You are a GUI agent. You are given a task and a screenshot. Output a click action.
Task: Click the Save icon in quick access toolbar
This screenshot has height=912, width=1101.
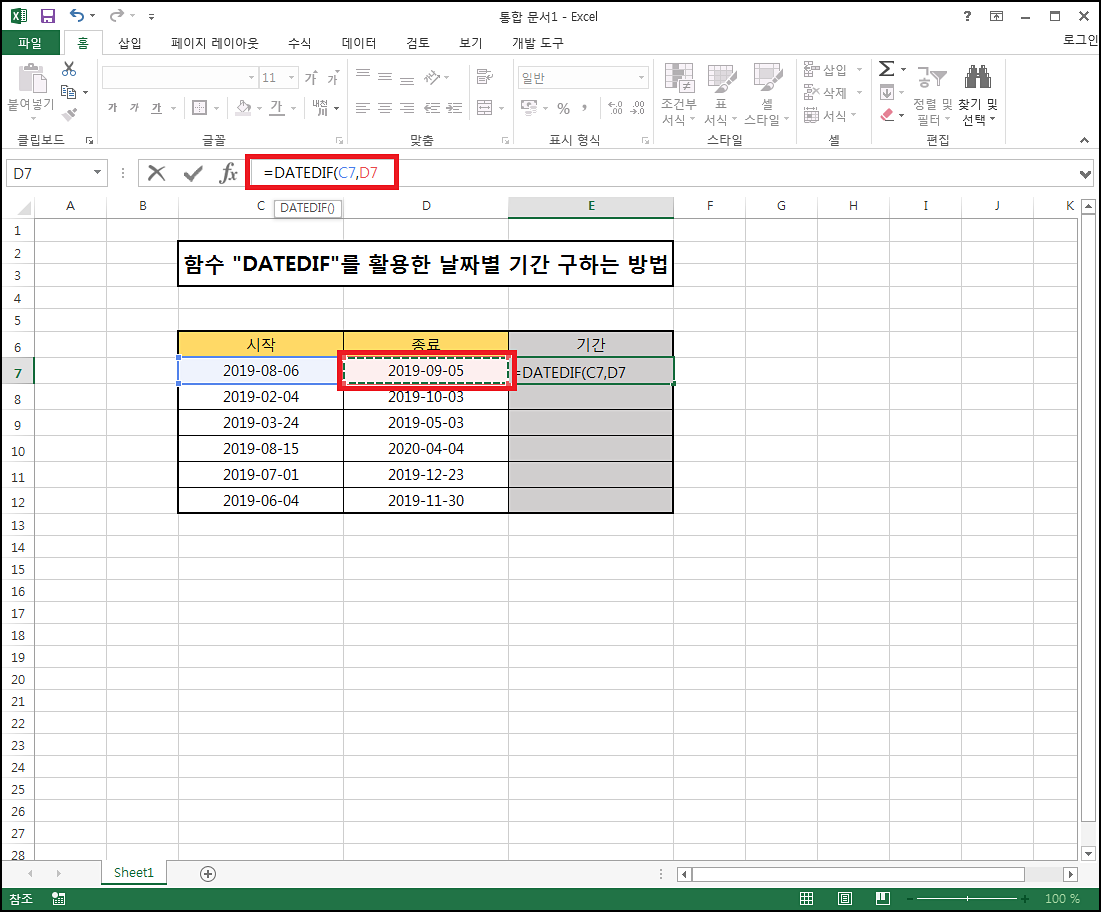coord(47,15)
